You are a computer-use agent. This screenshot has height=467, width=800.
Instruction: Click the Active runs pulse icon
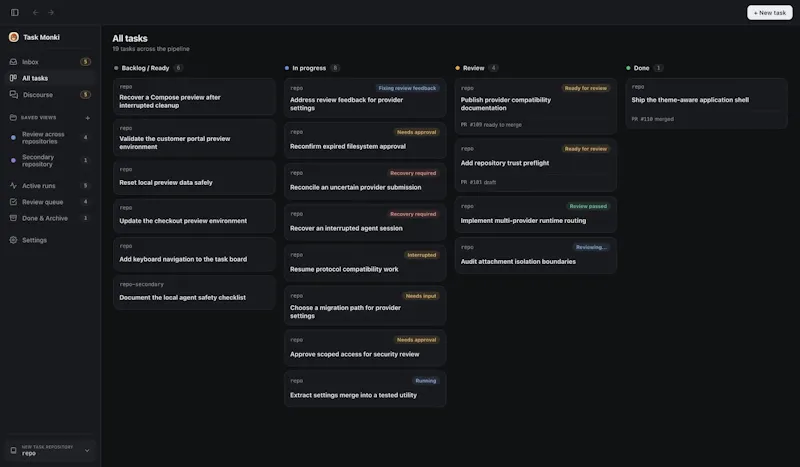(x=13, y=186)
